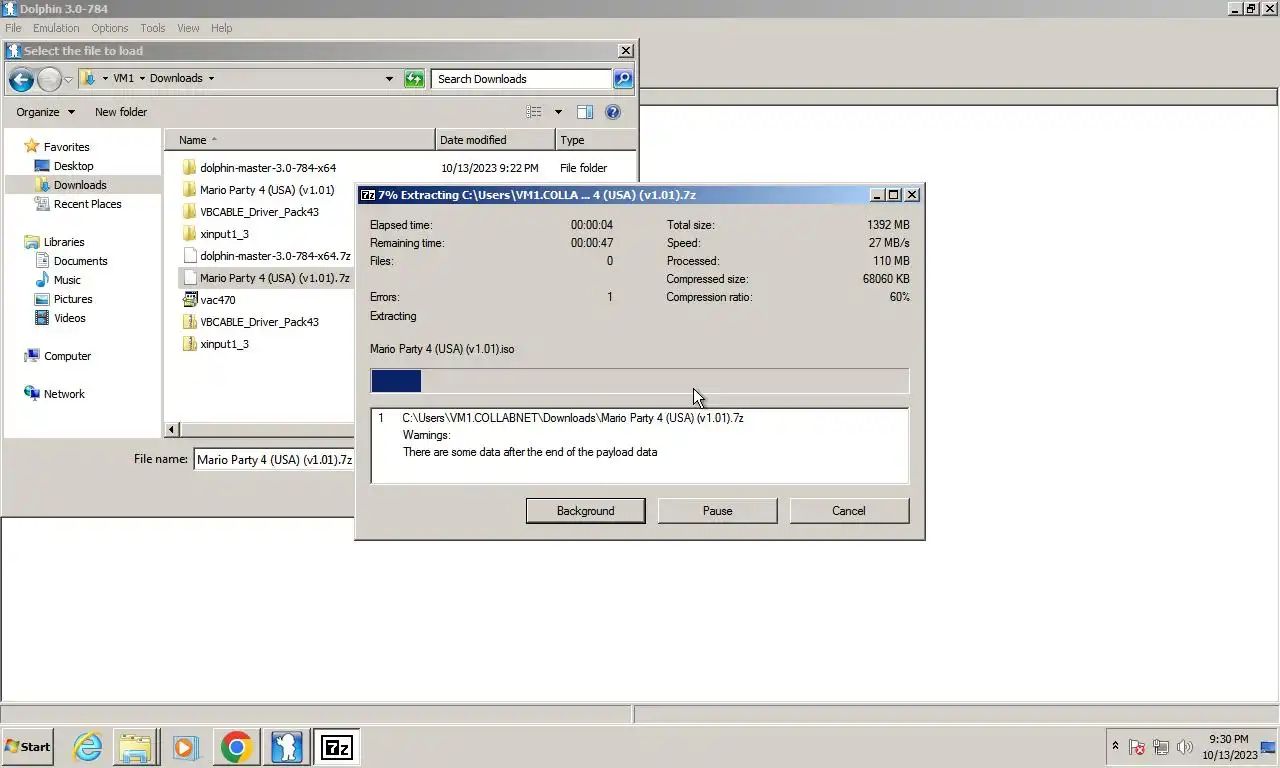
Task: Open the Music library
Action: point(67,280)
